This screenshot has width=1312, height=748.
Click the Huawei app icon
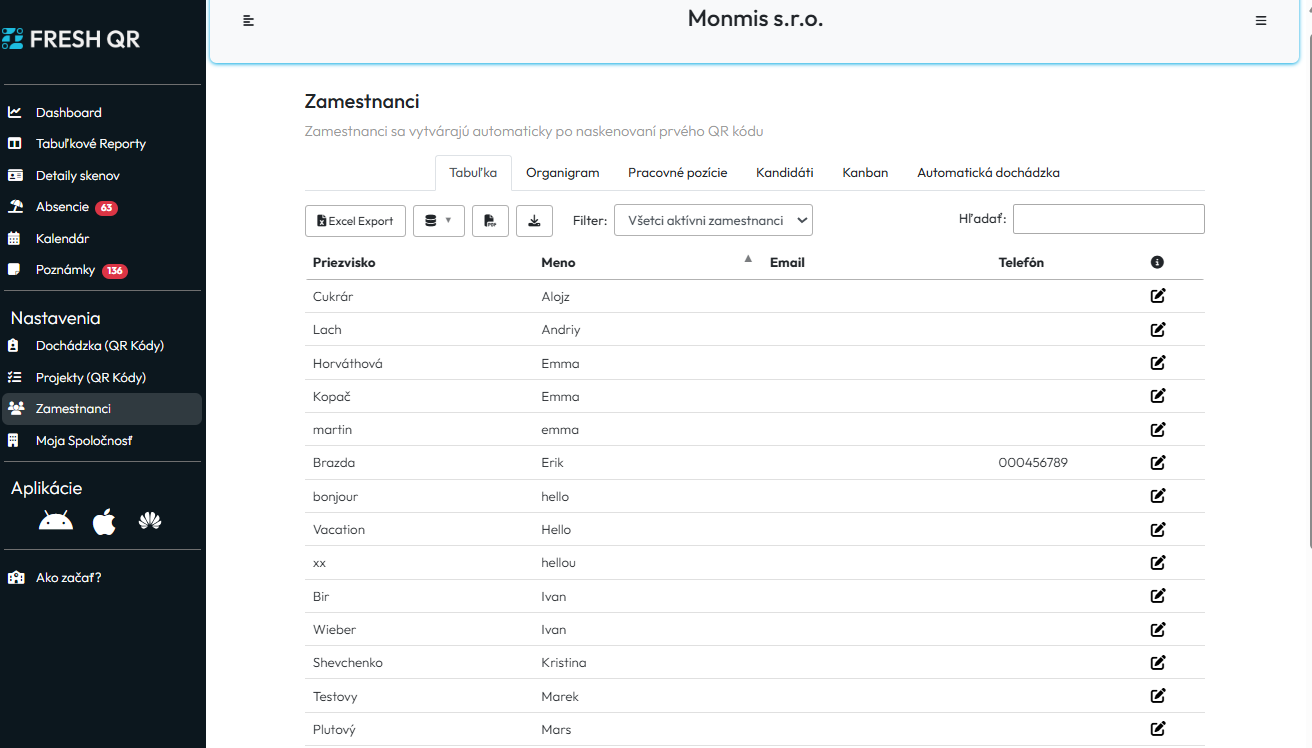pyautogui.click(x=150, y=521)
